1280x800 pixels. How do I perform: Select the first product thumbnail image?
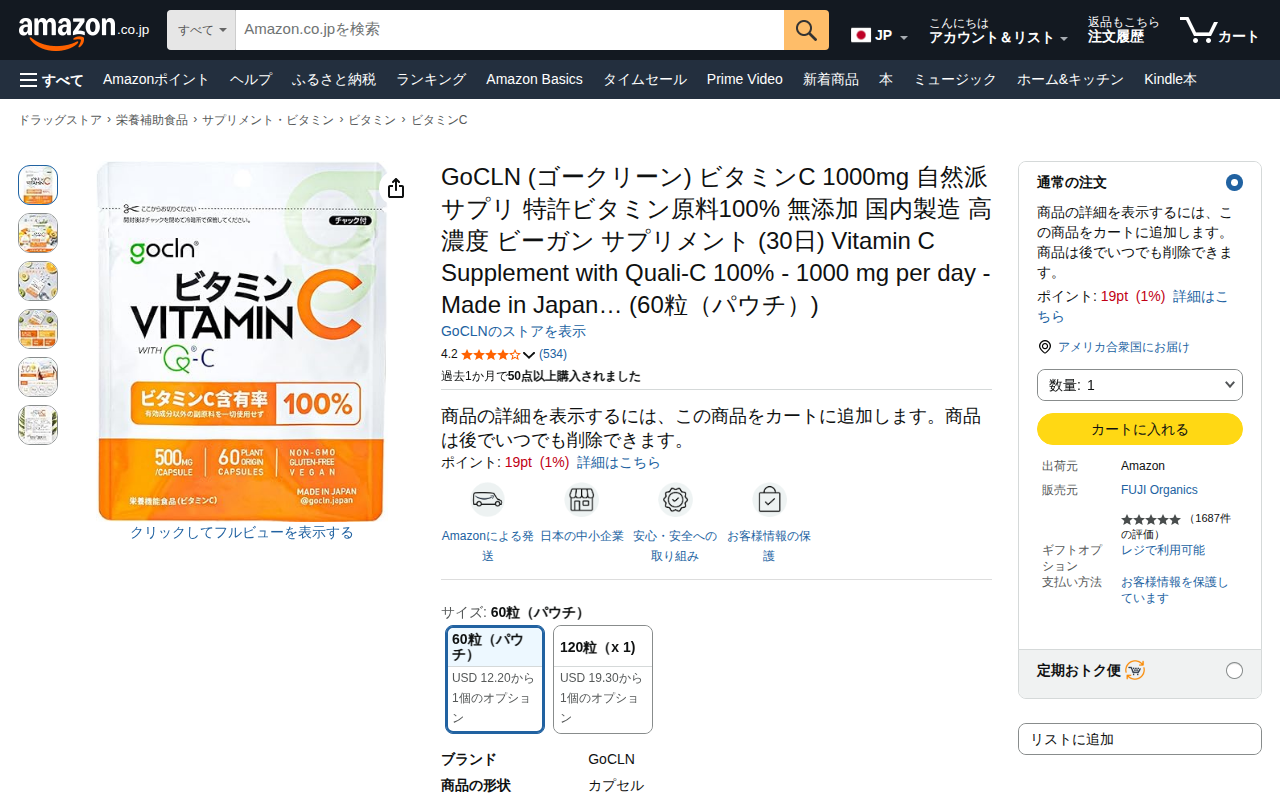(x=38, y=185)
